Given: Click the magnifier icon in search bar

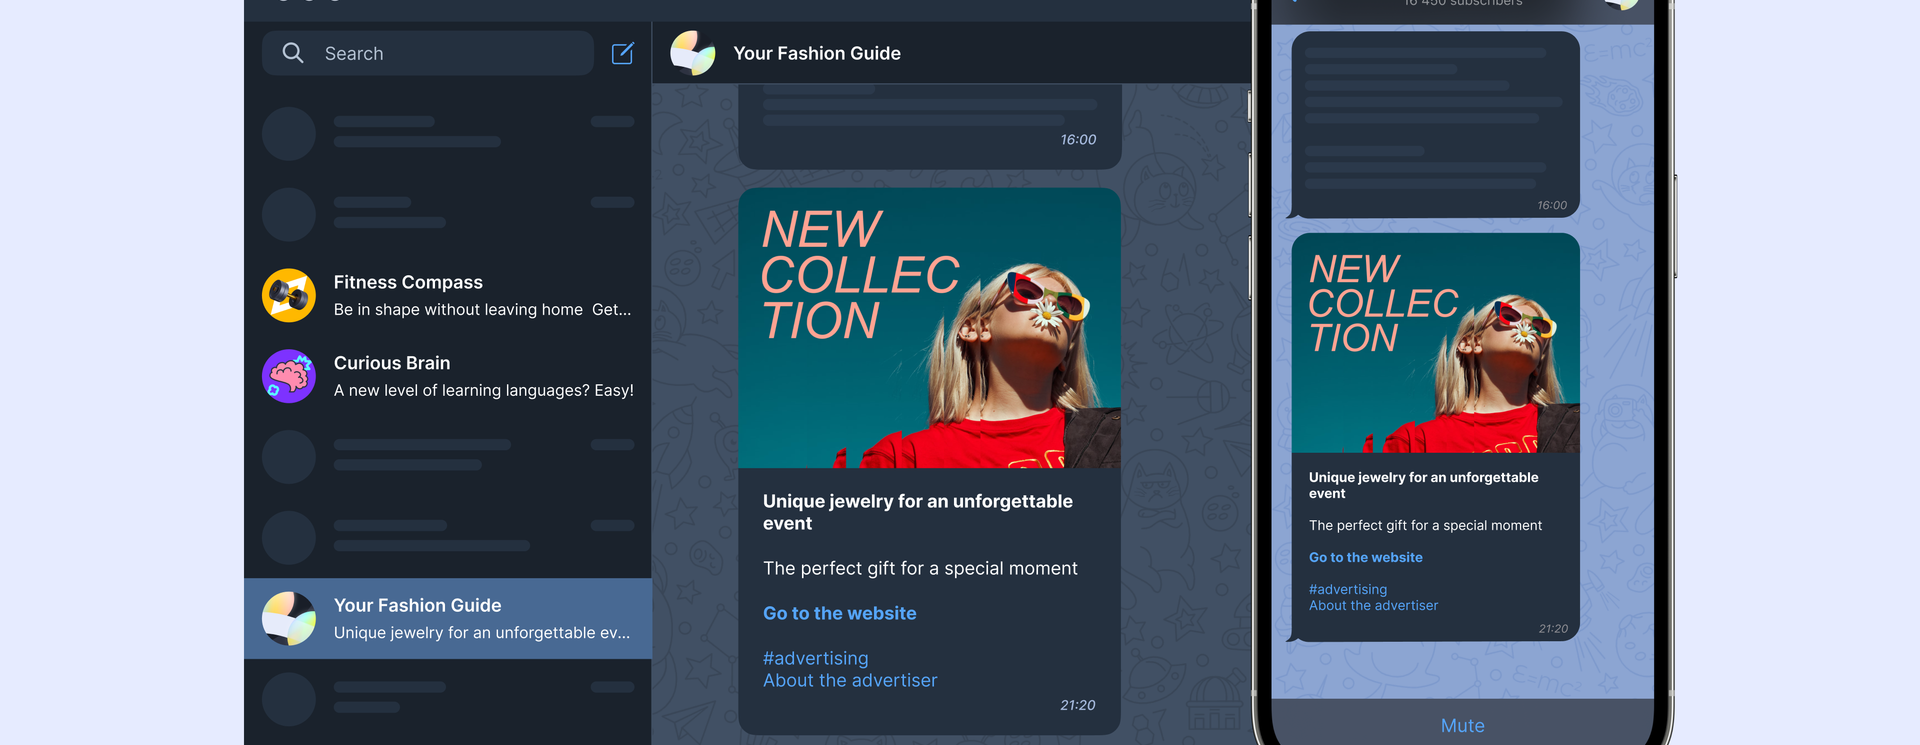Looking at the screenshot, I should click(x=293, y=53).
